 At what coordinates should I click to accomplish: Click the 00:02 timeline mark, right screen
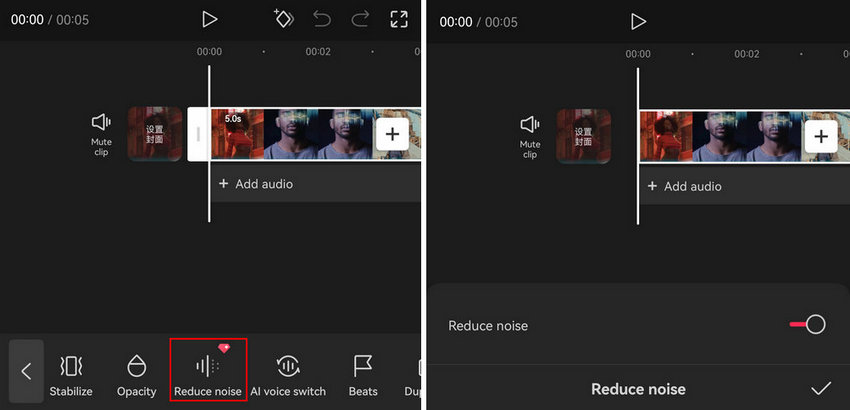click(x=746, y=54)
